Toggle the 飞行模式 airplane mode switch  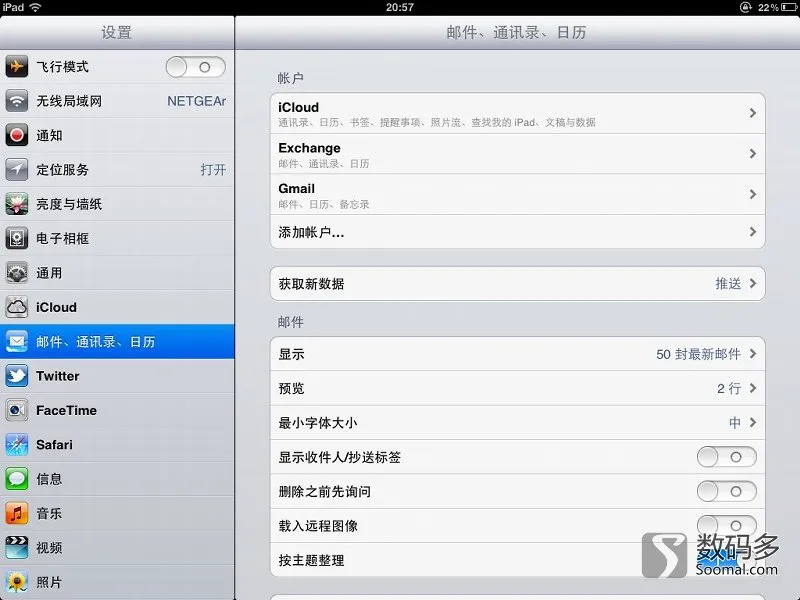(x=195, y=67)
